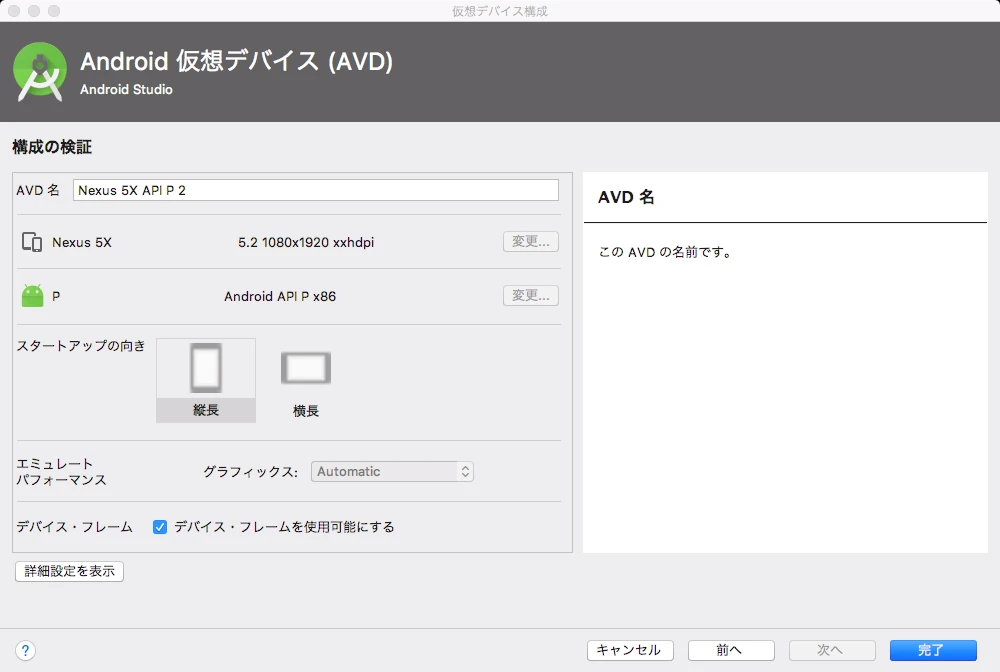1000x672 pixels.
Task: Click the red window close button
Action: tap(13, 11)
